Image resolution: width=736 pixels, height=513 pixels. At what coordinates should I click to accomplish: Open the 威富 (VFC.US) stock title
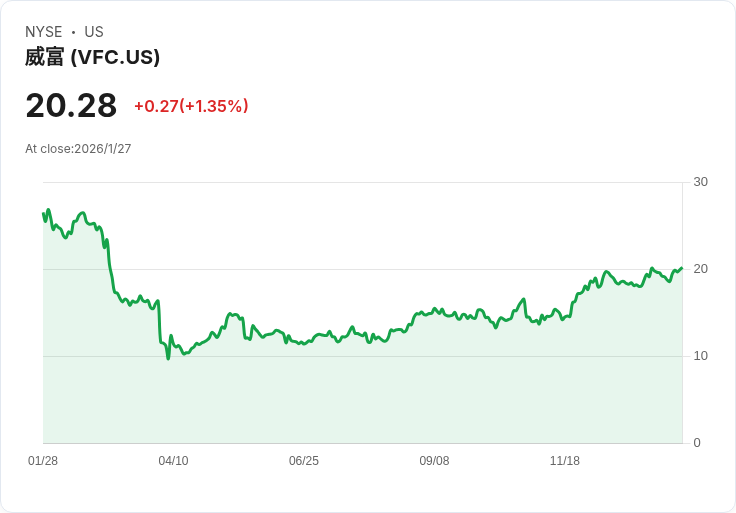click(x=92, y=58)
